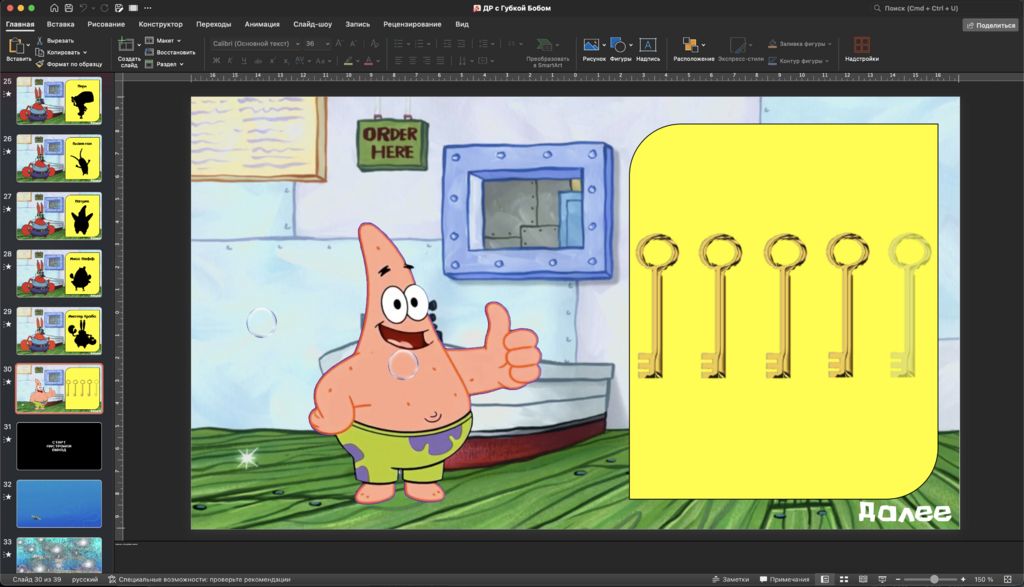Open the font size 36 dropdown
This screenshot has height=587, width=1024.
327,44
